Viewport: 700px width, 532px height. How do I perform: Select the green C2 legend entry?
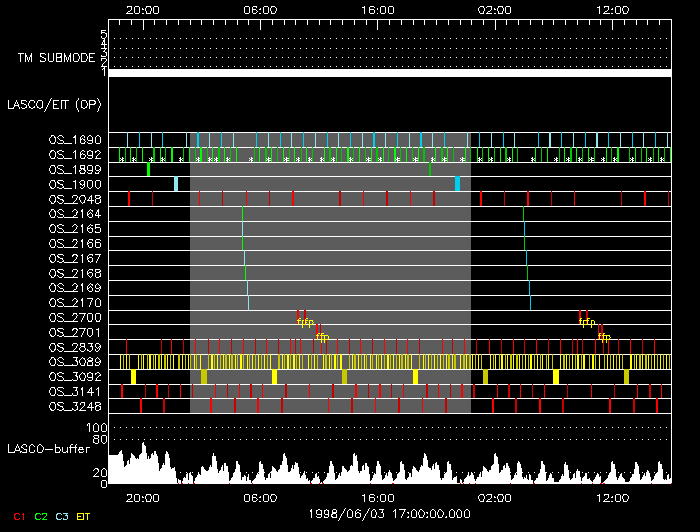pyautogui.click(x=41, y=517)
